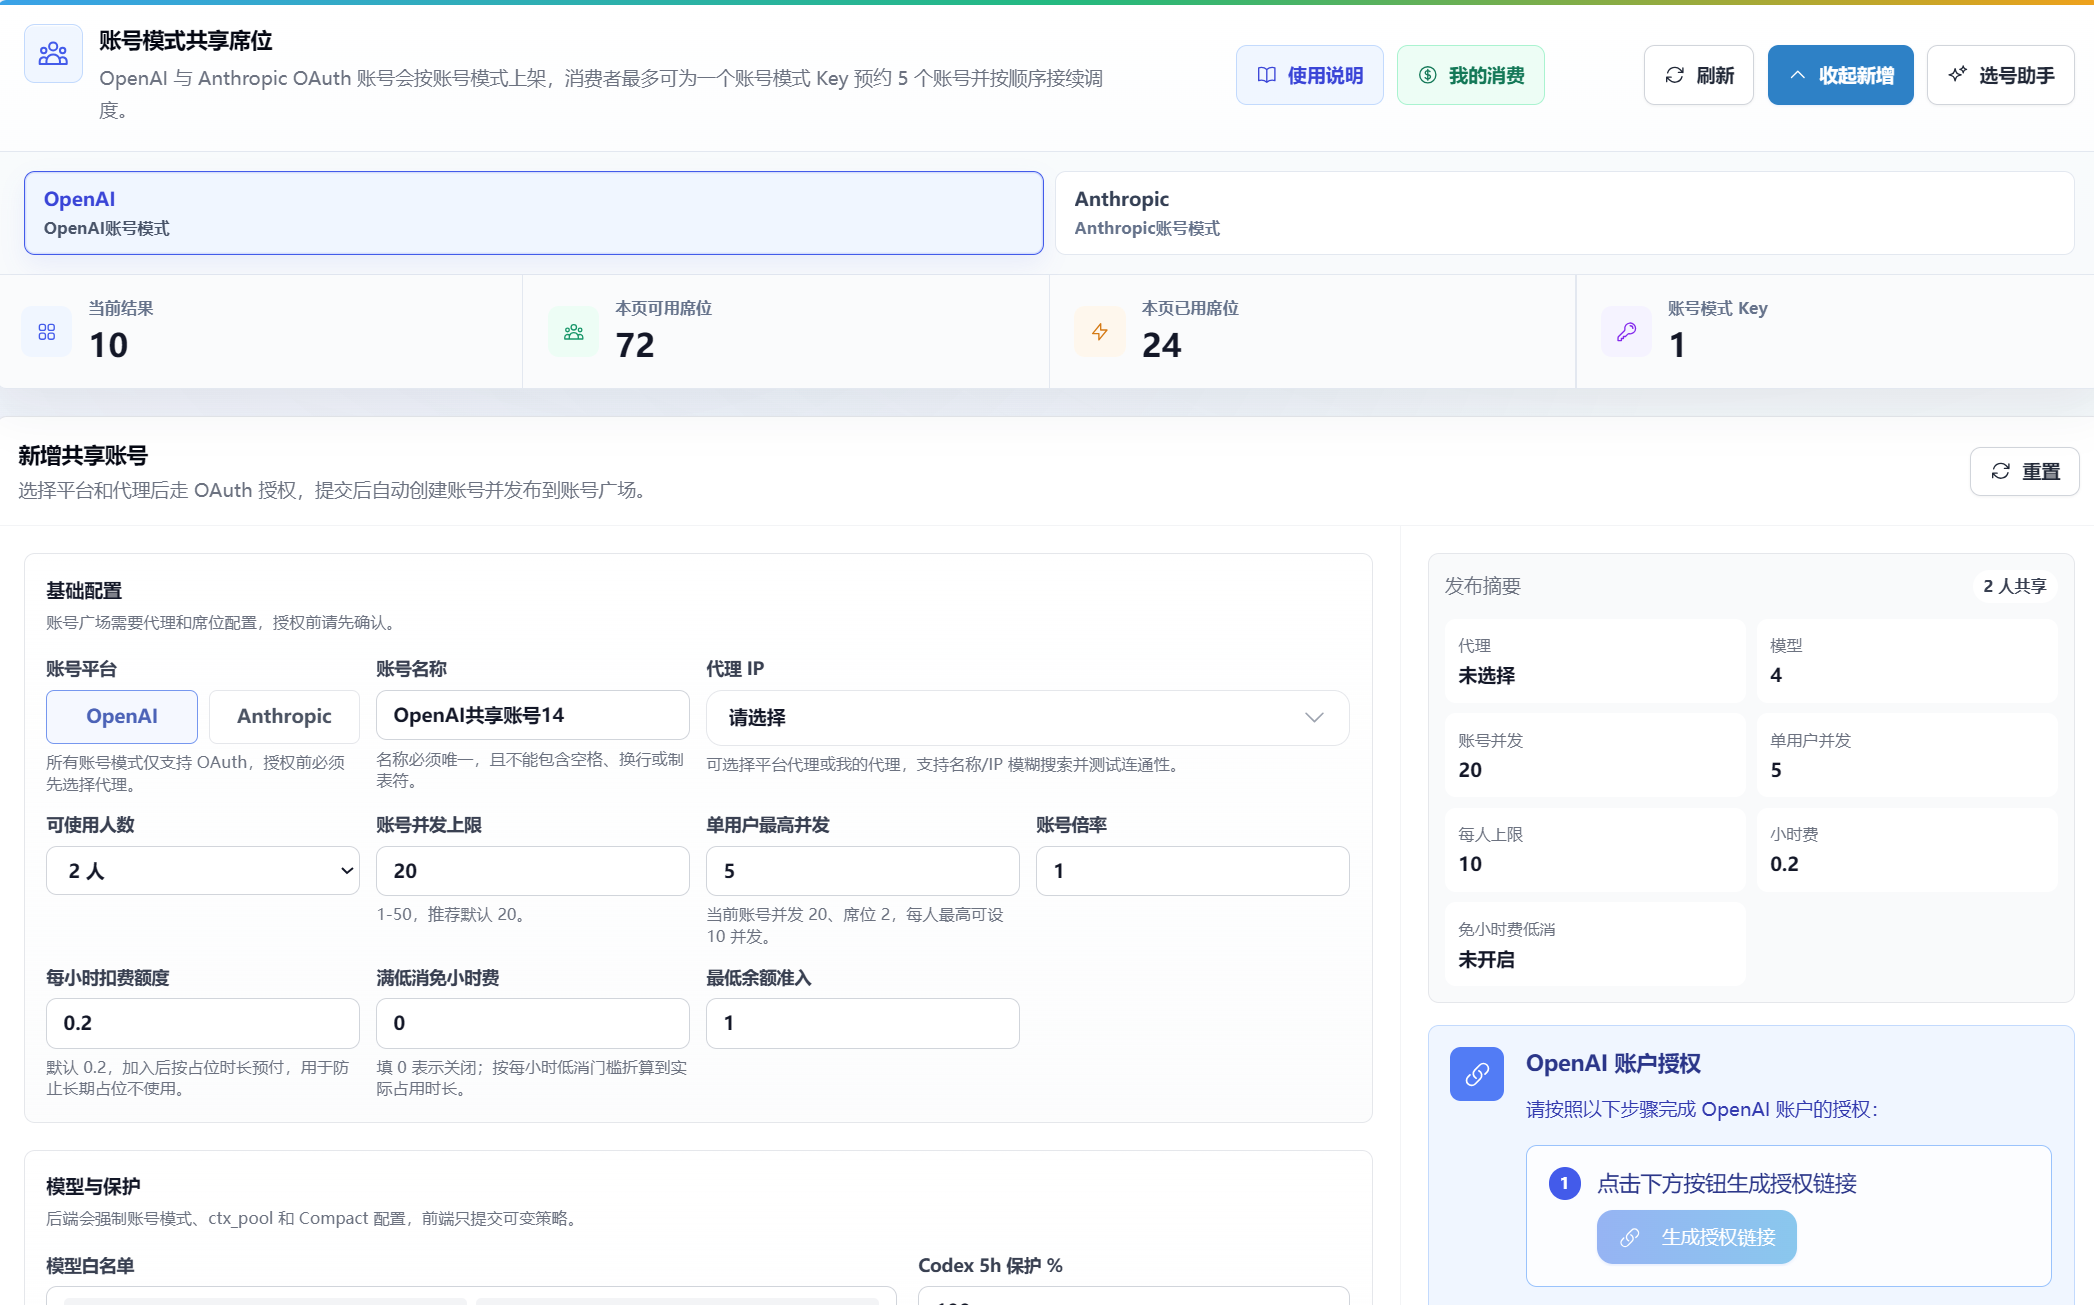
Task: Click the shared seats group icon in header
Action: click(53, 54)
